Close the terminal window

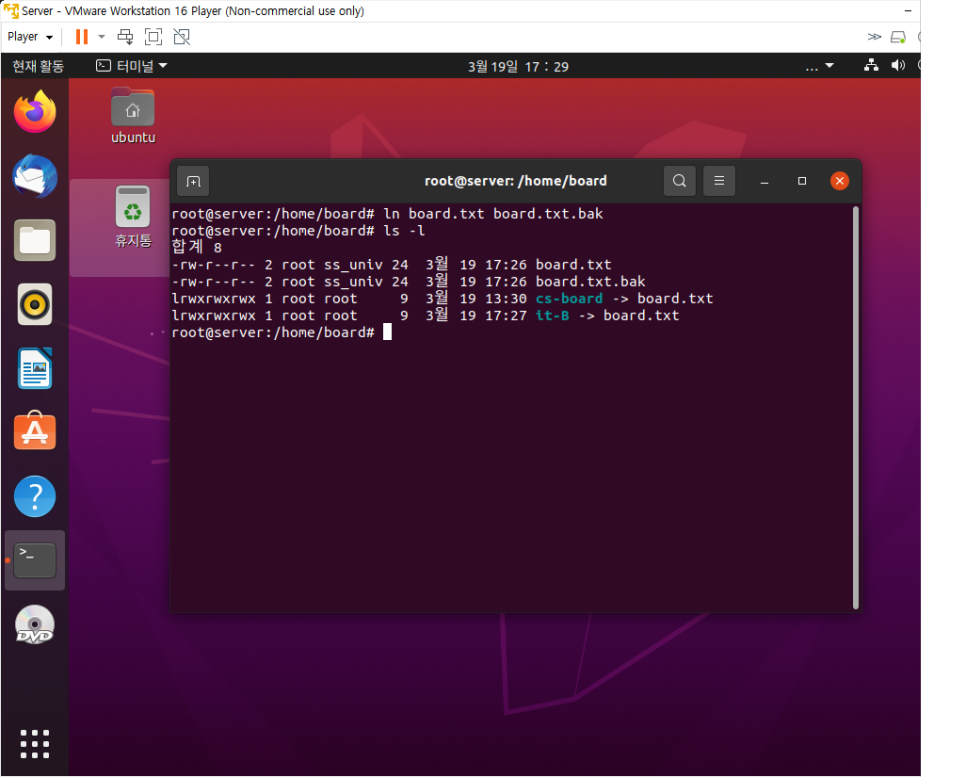[839, 181]
